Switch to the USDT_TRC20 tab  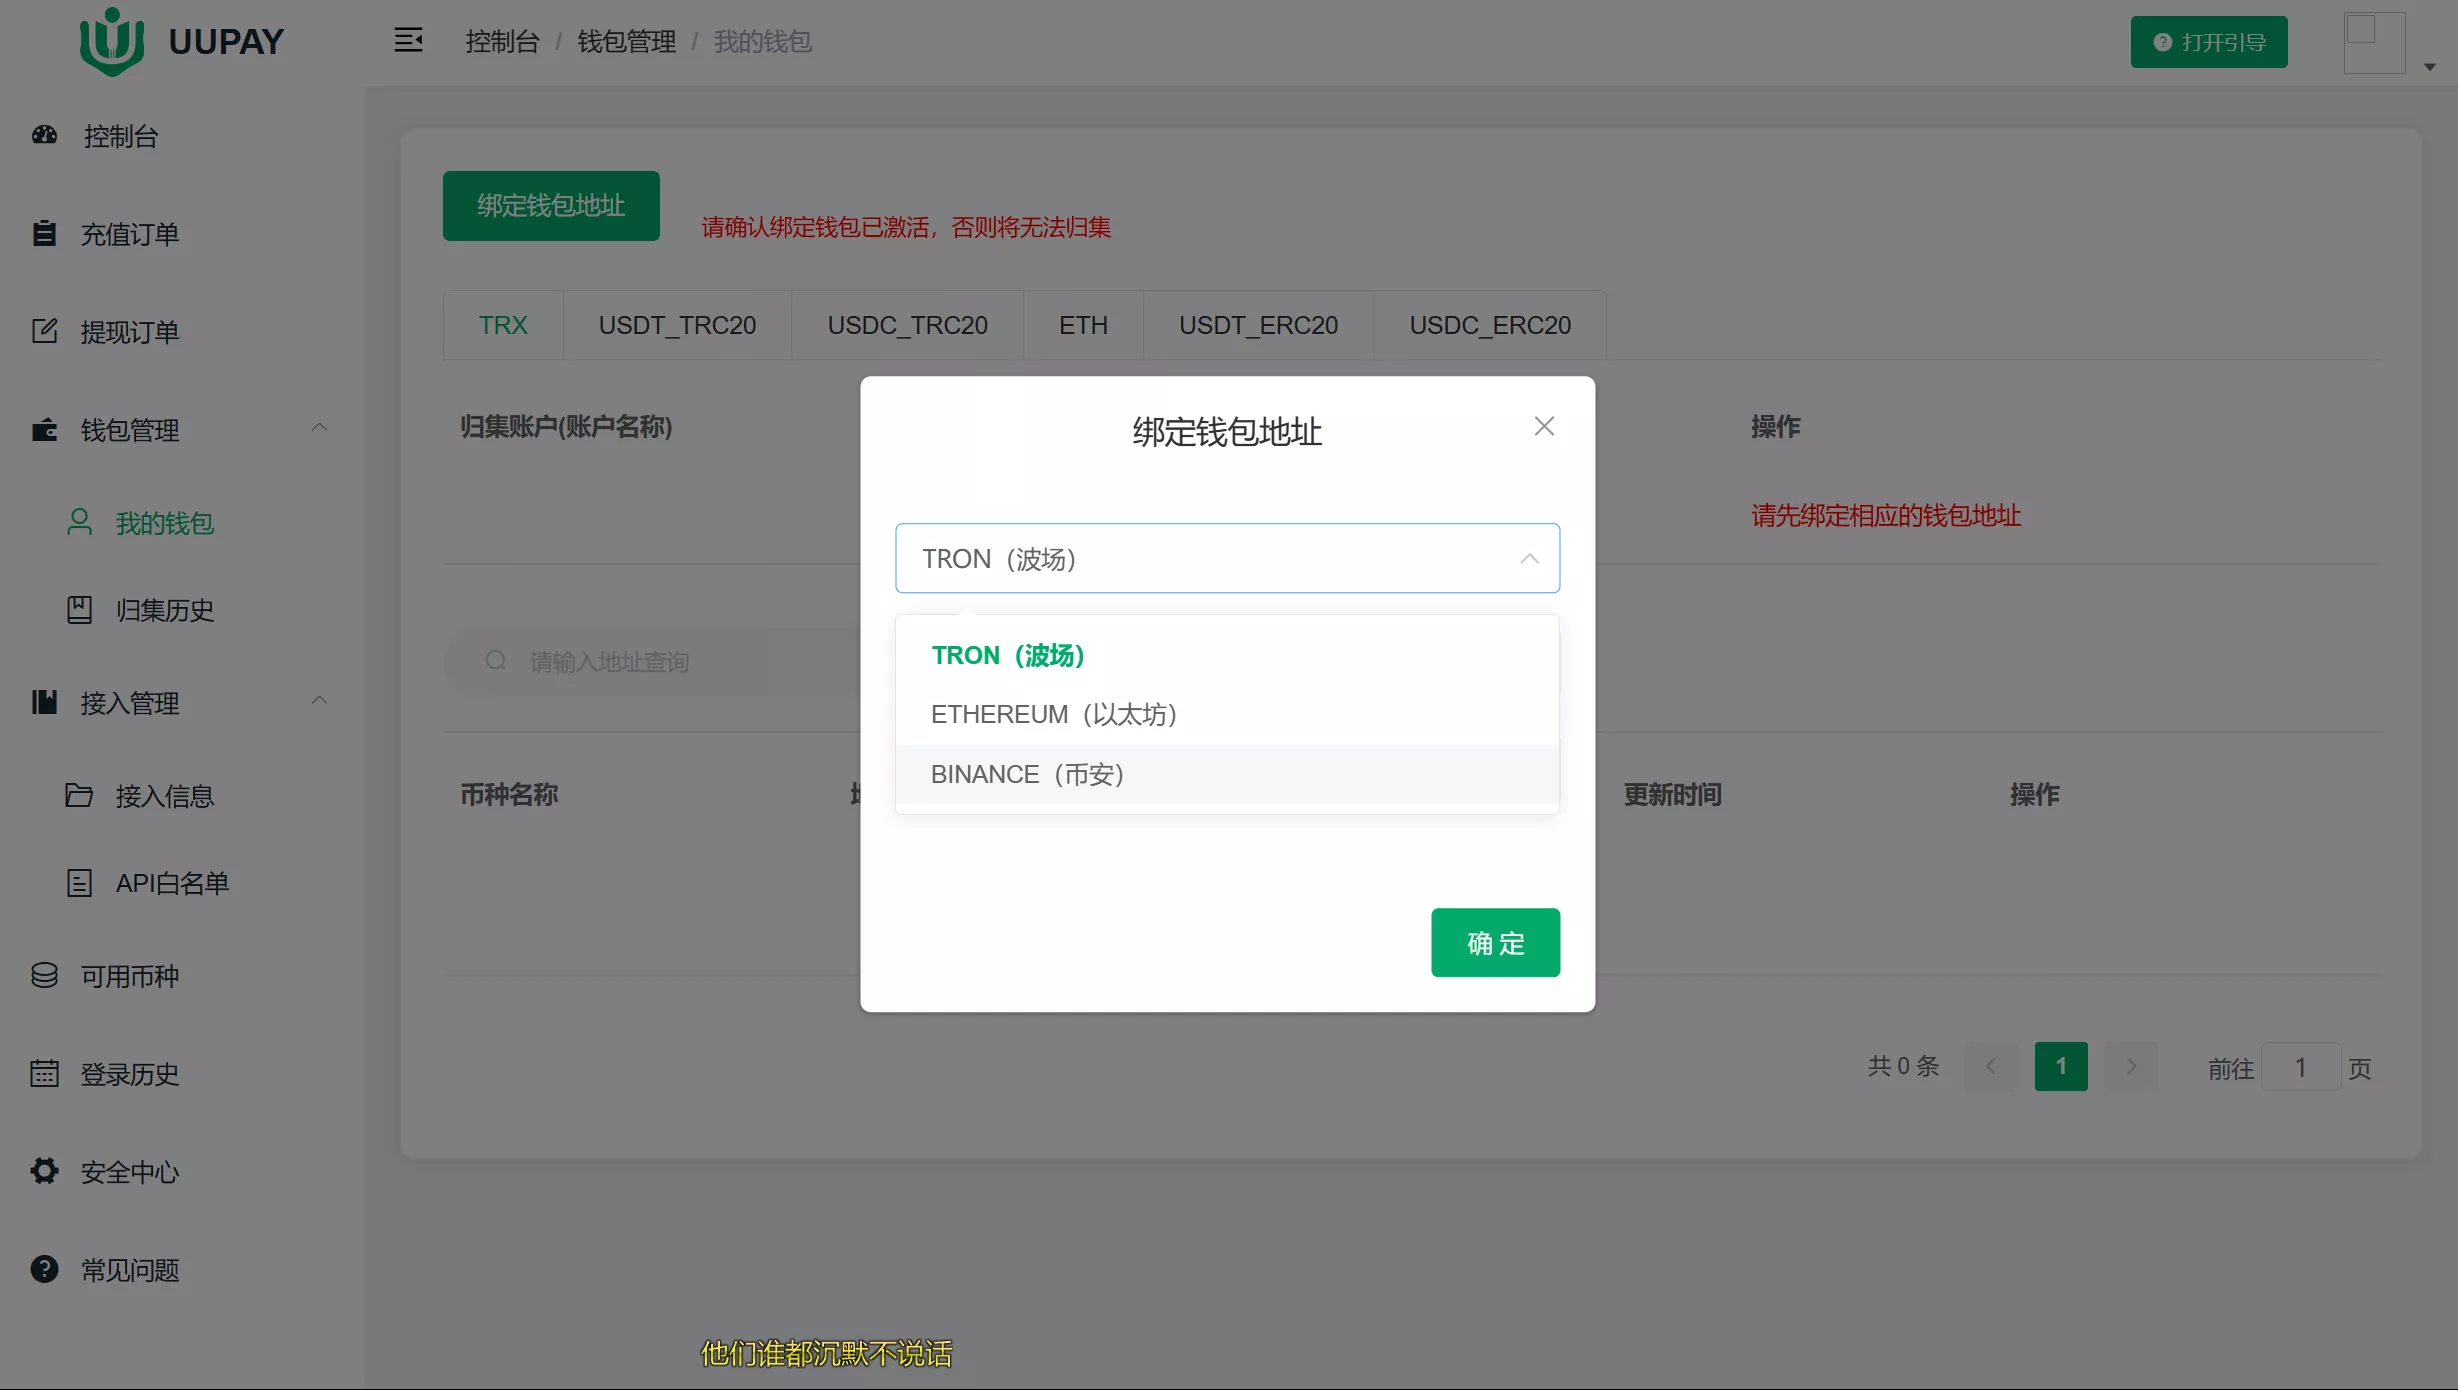click(x=677, y=325)
